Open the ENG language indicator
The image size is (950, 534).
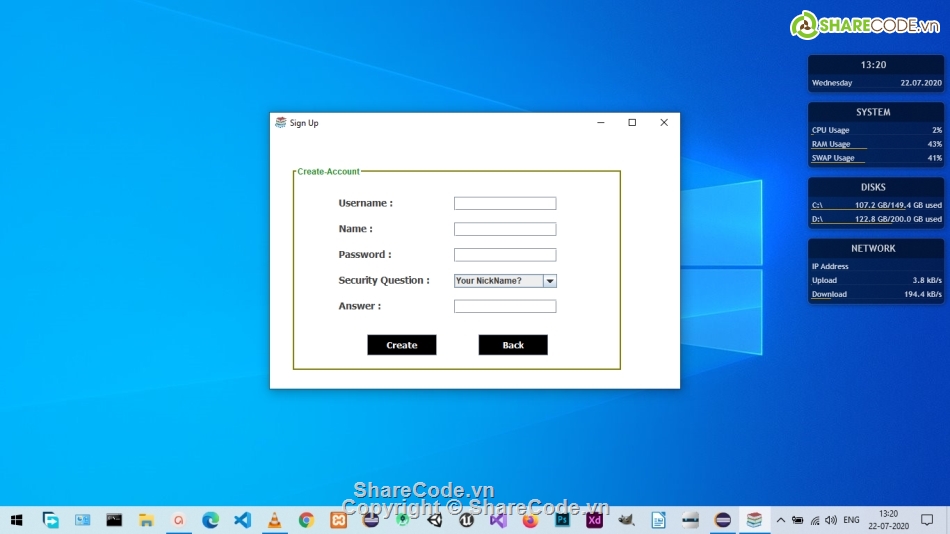tap(851, 520)
